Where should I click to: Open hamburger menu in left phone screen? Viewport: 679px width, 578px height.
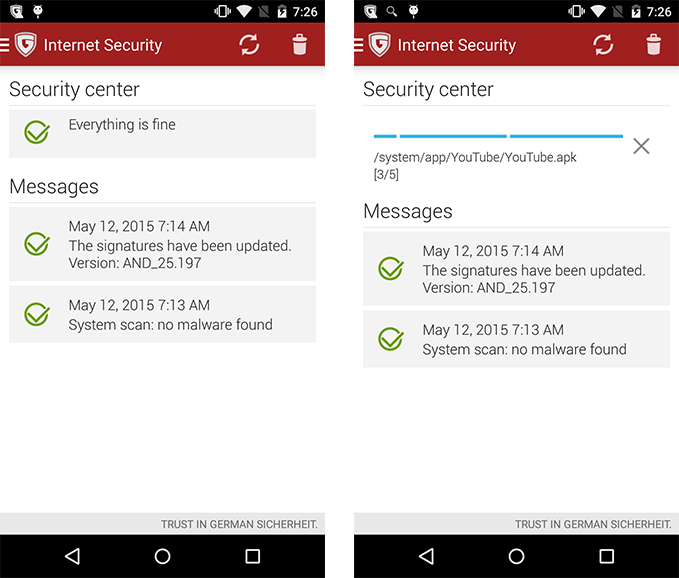coord(4,45)
